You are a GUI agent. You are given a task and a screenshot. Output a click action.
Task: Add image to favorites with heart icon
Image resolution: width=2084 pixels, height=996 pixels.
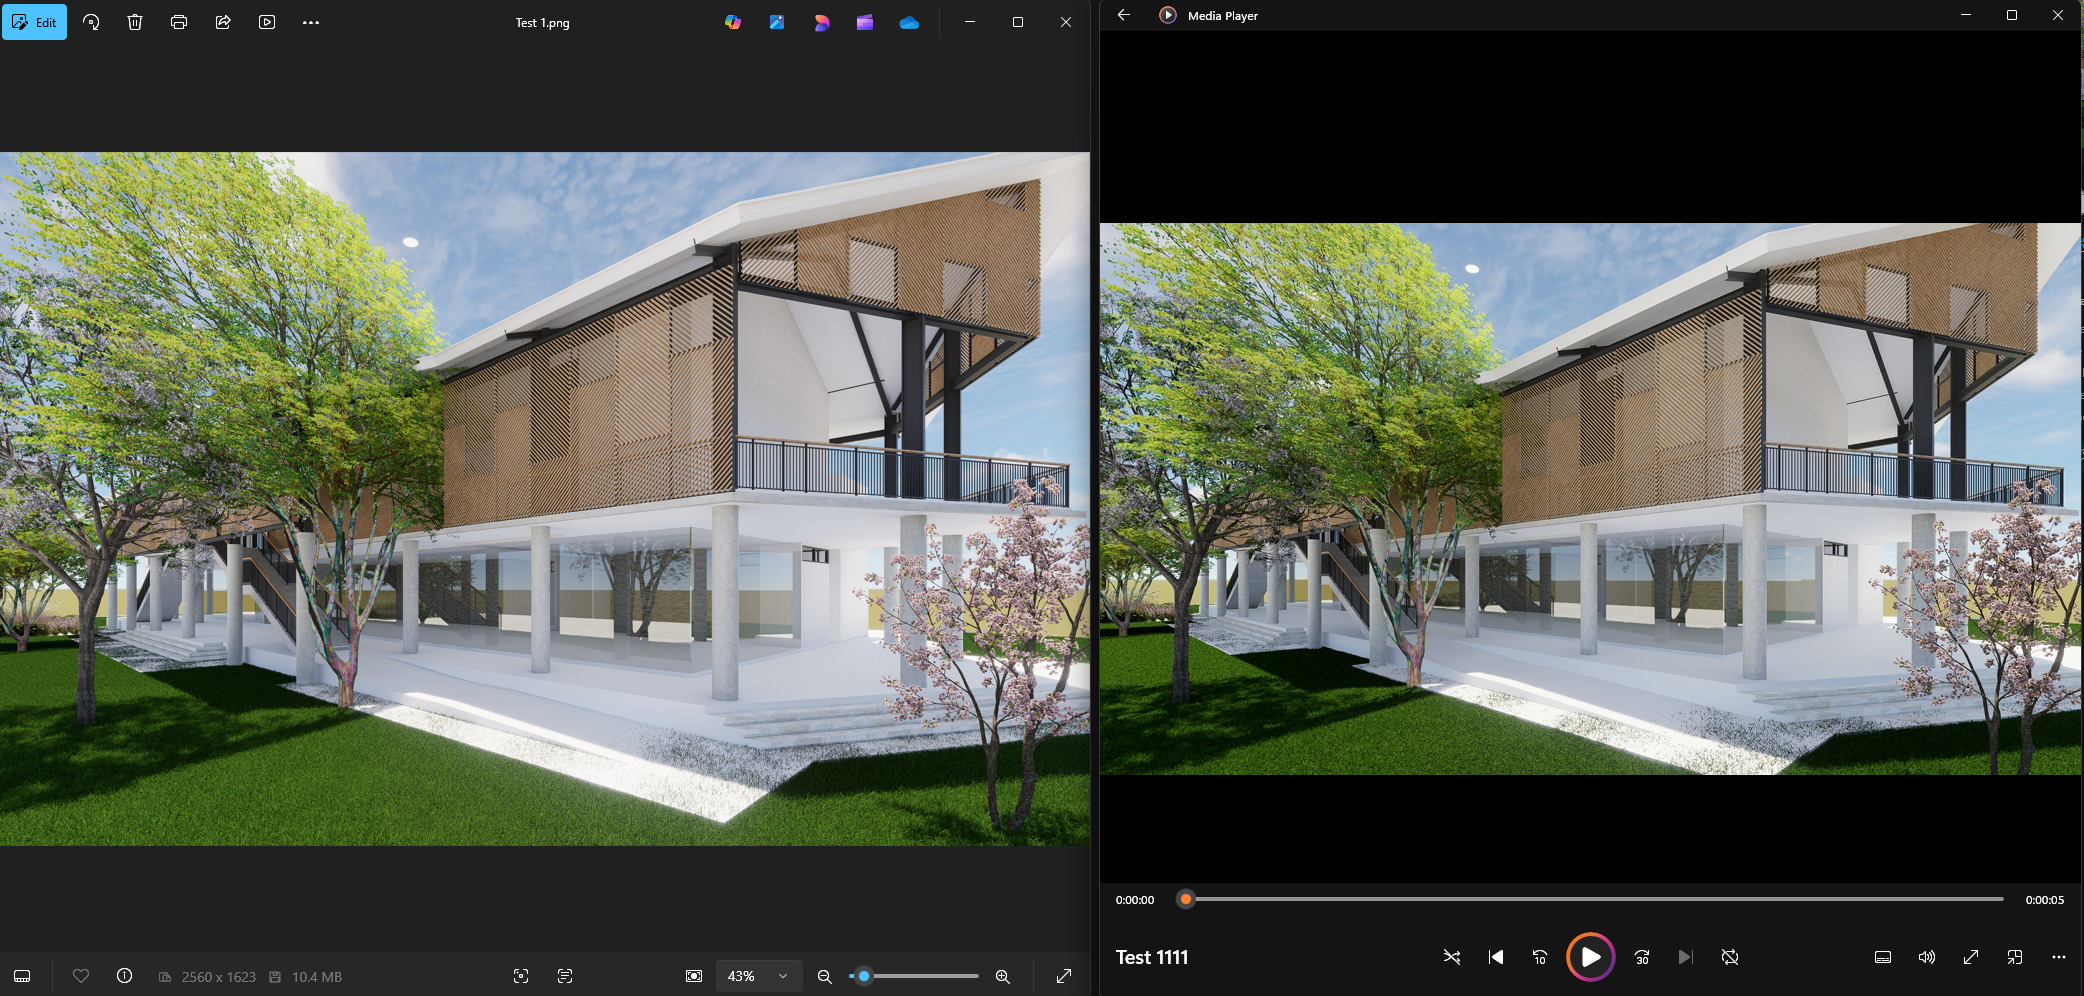click(81, 976)
